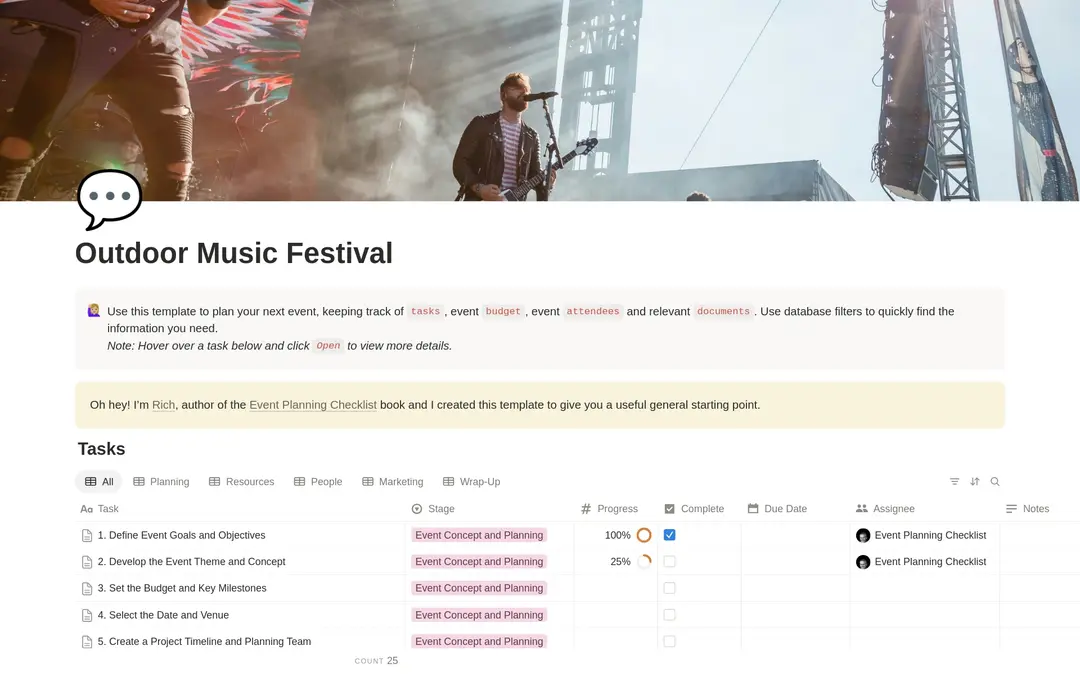Switch to the Wrap-Up view tab
The image size is (1080, 674).
472,482
